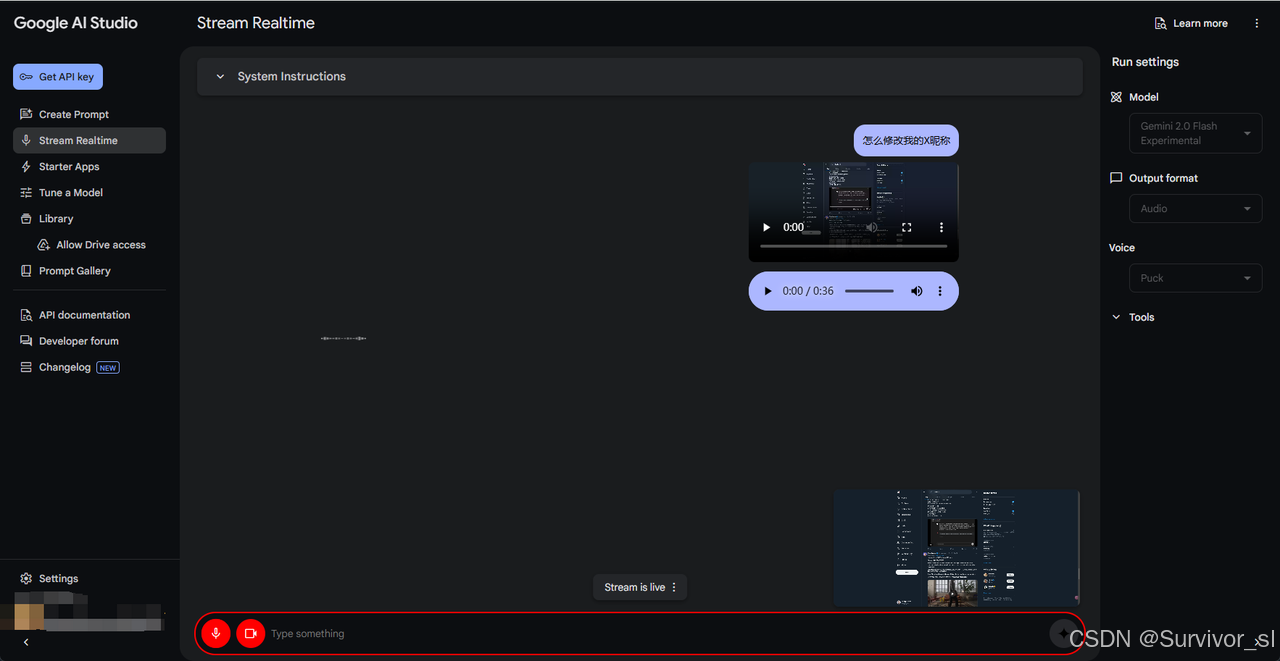Click the Drive access icon
Image resolution: width=1280 pixels, height=661 pixels.
[43, 244]
